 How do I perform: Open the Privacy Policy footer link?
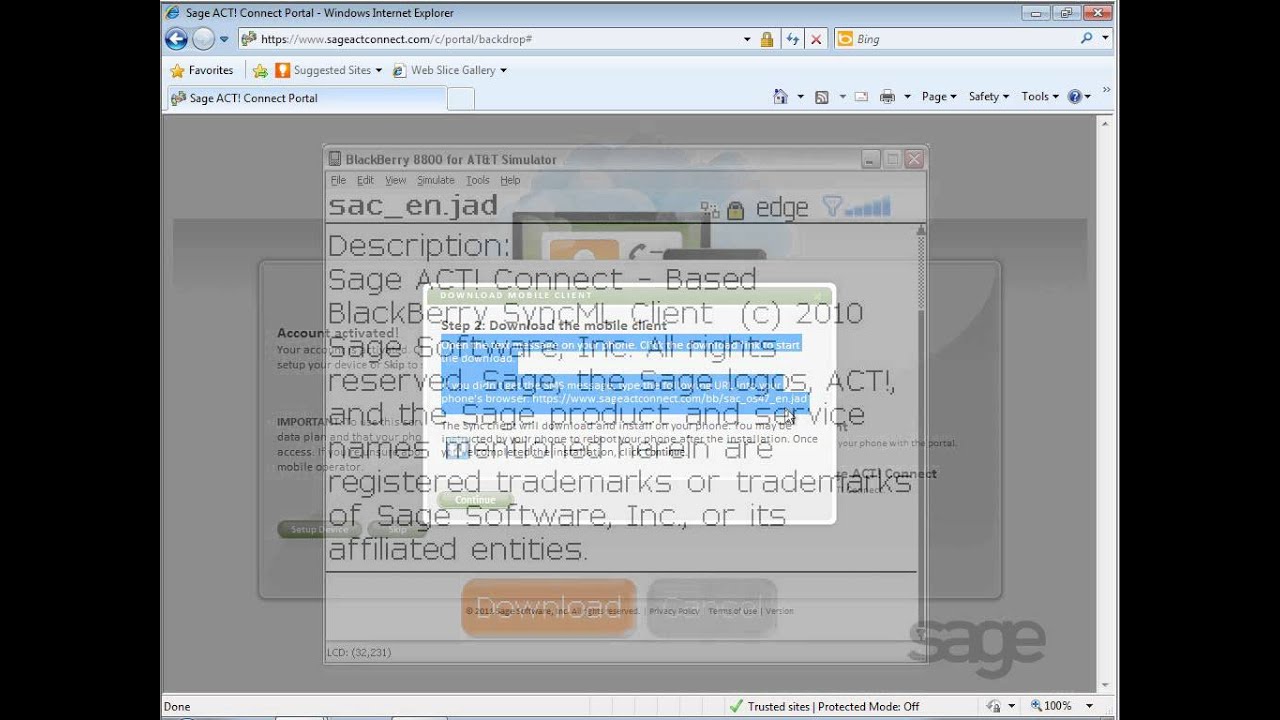click(x=674, y=611)
